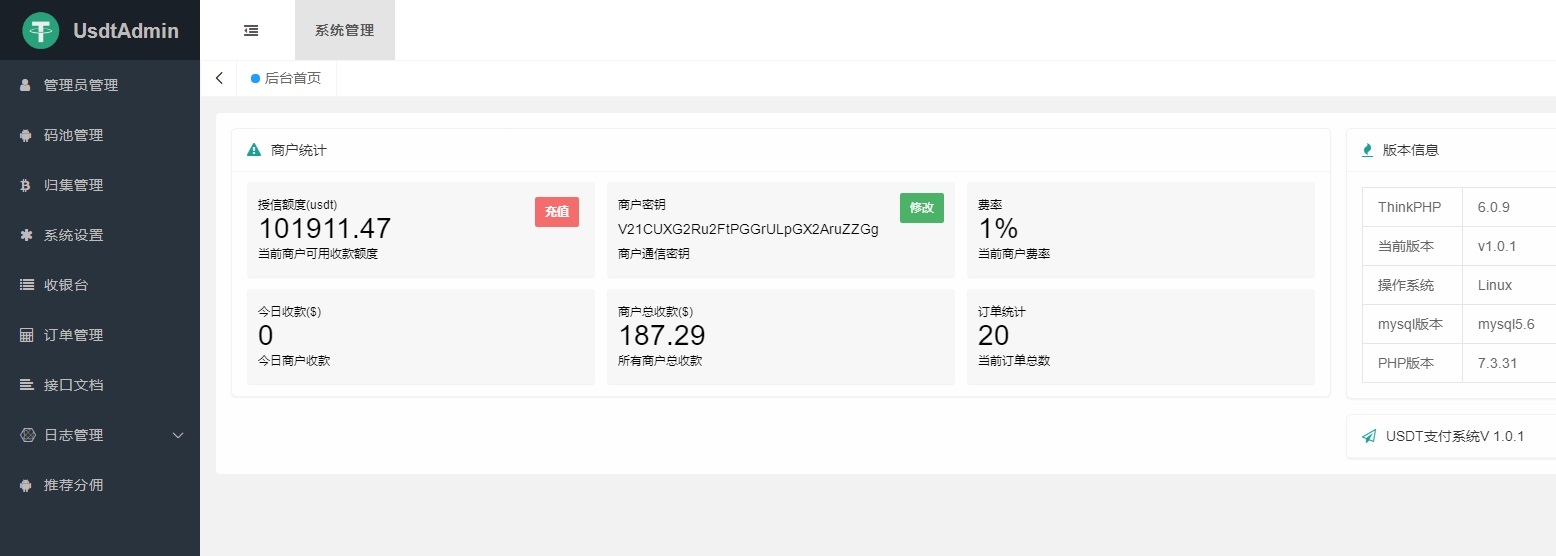The width and height of the screenshot is (1556, 556).
Task: Click the merchant key V21CUXG2Ru2 text
Action: pyautogui.click(x=748, y=229)
